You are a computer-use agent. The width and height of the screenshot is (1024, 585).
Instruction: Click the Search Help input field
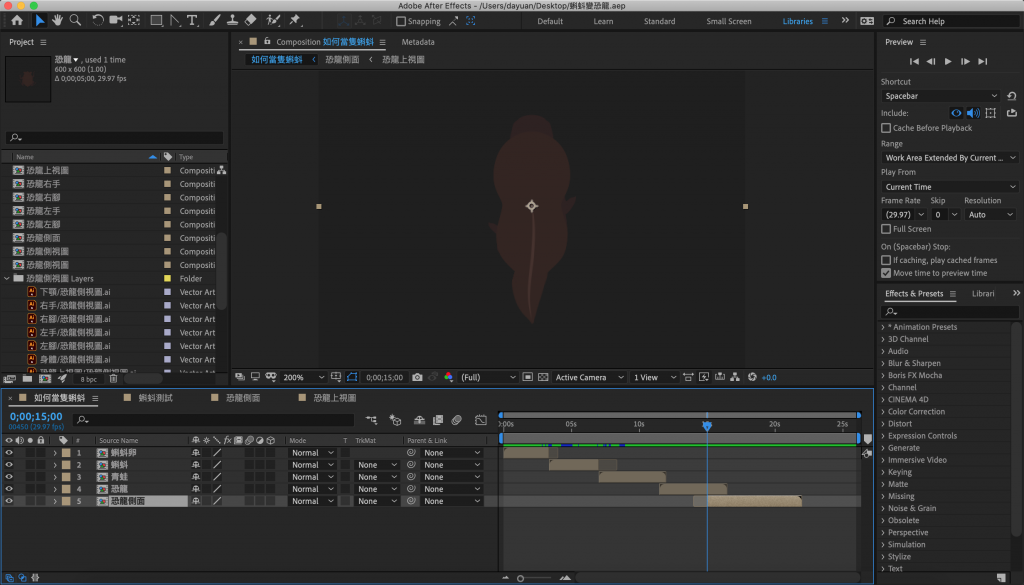[946, 21]
